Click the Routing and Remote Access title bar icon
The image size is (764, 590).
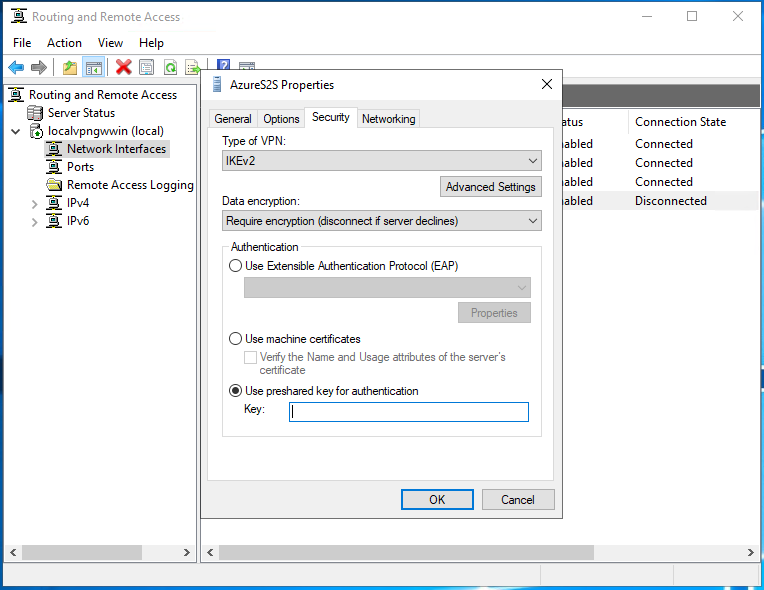click(19, 16)
